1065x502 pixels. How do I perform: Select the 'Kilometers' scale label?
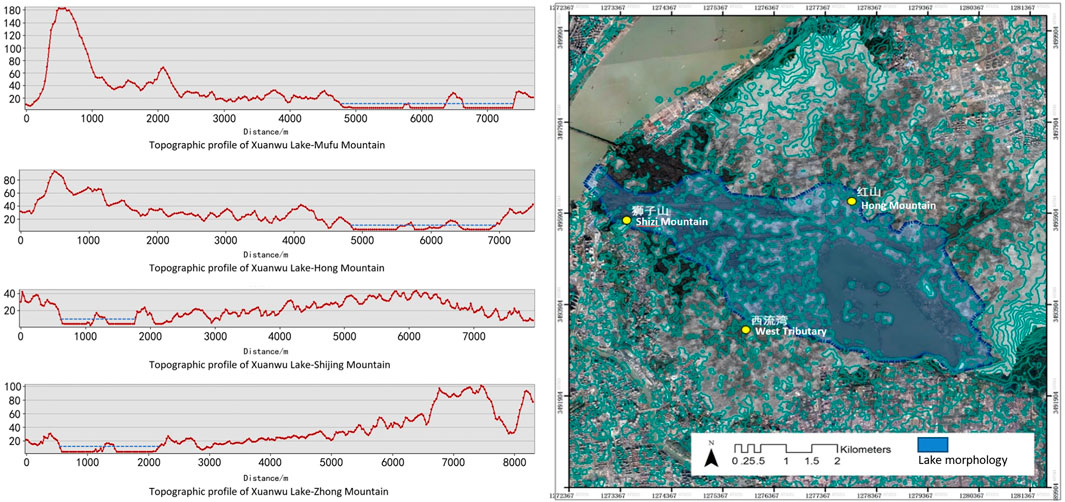[x=863, y=449]
